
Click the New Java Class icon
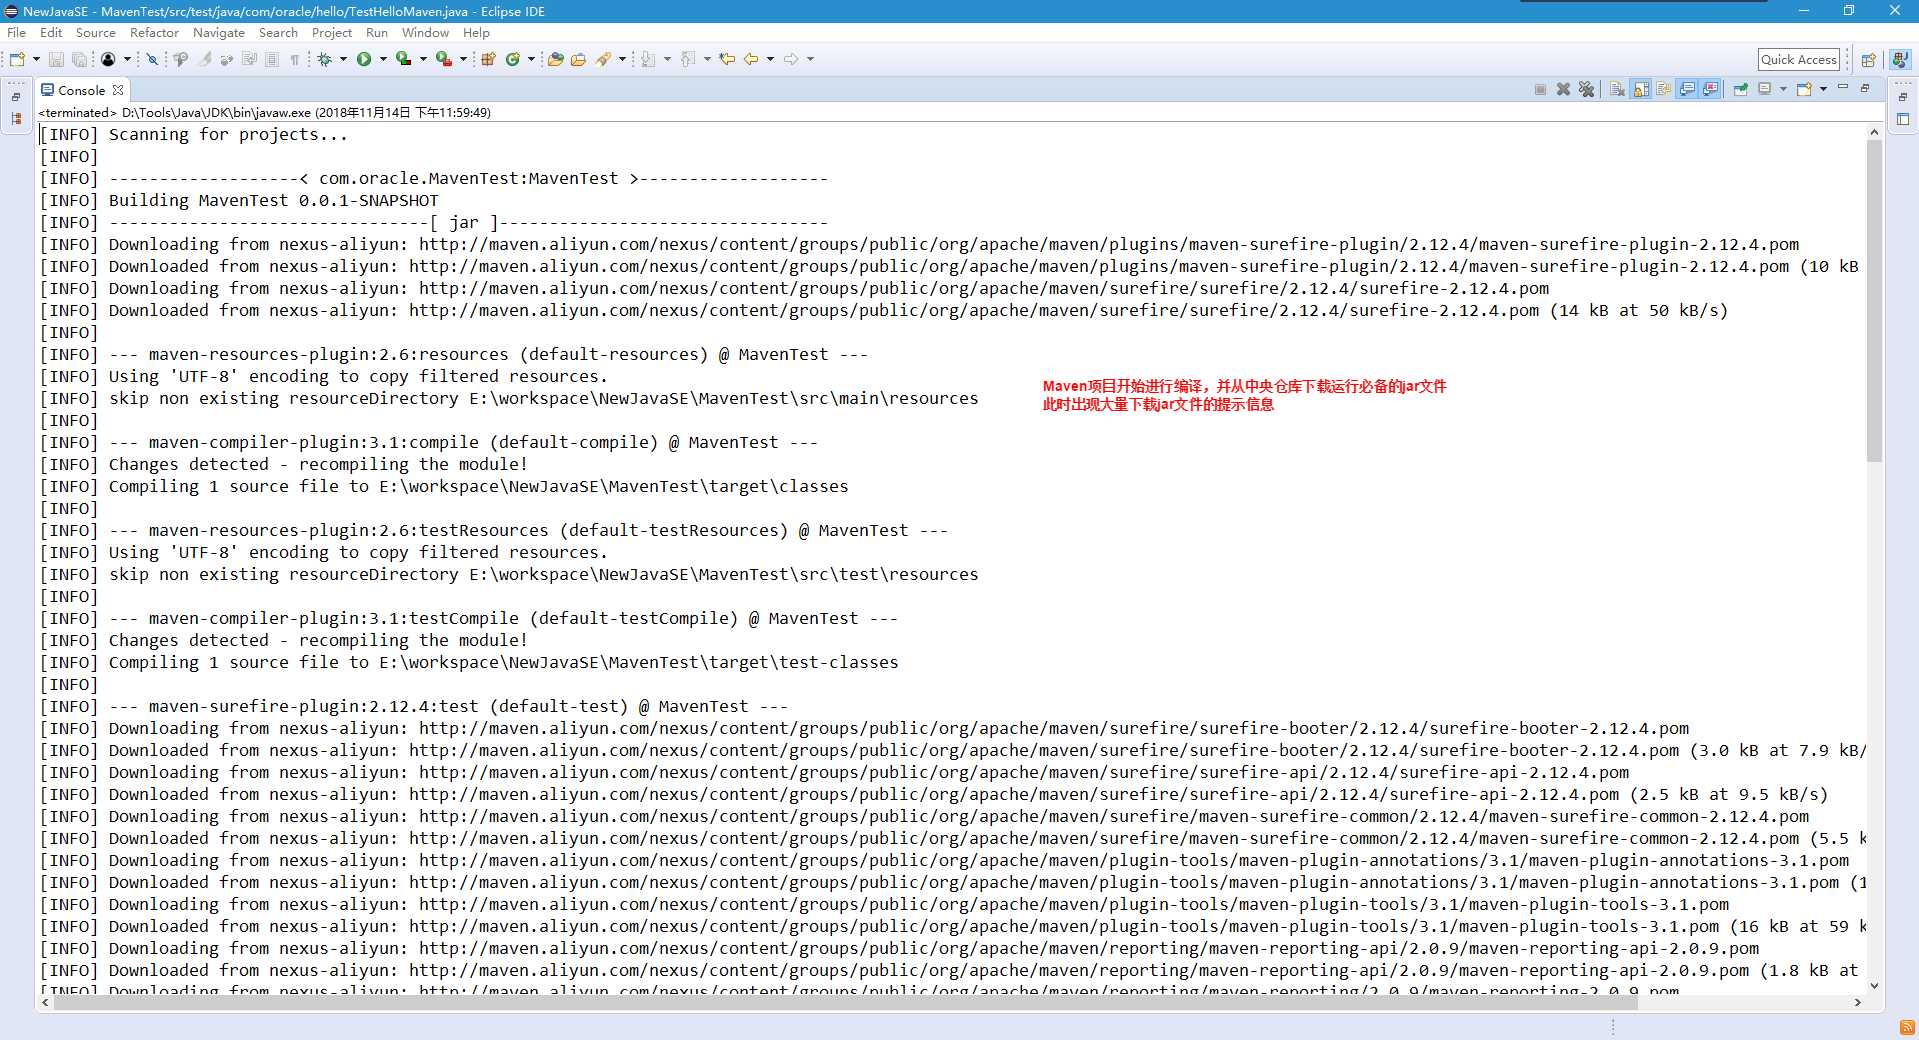[513, 59]
